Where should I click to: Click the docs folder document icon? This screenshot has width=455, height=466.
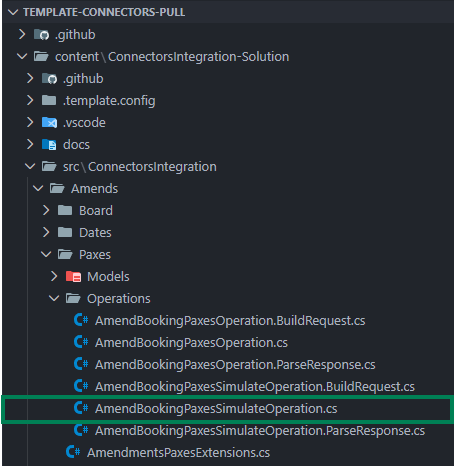(x=49, y=144)
